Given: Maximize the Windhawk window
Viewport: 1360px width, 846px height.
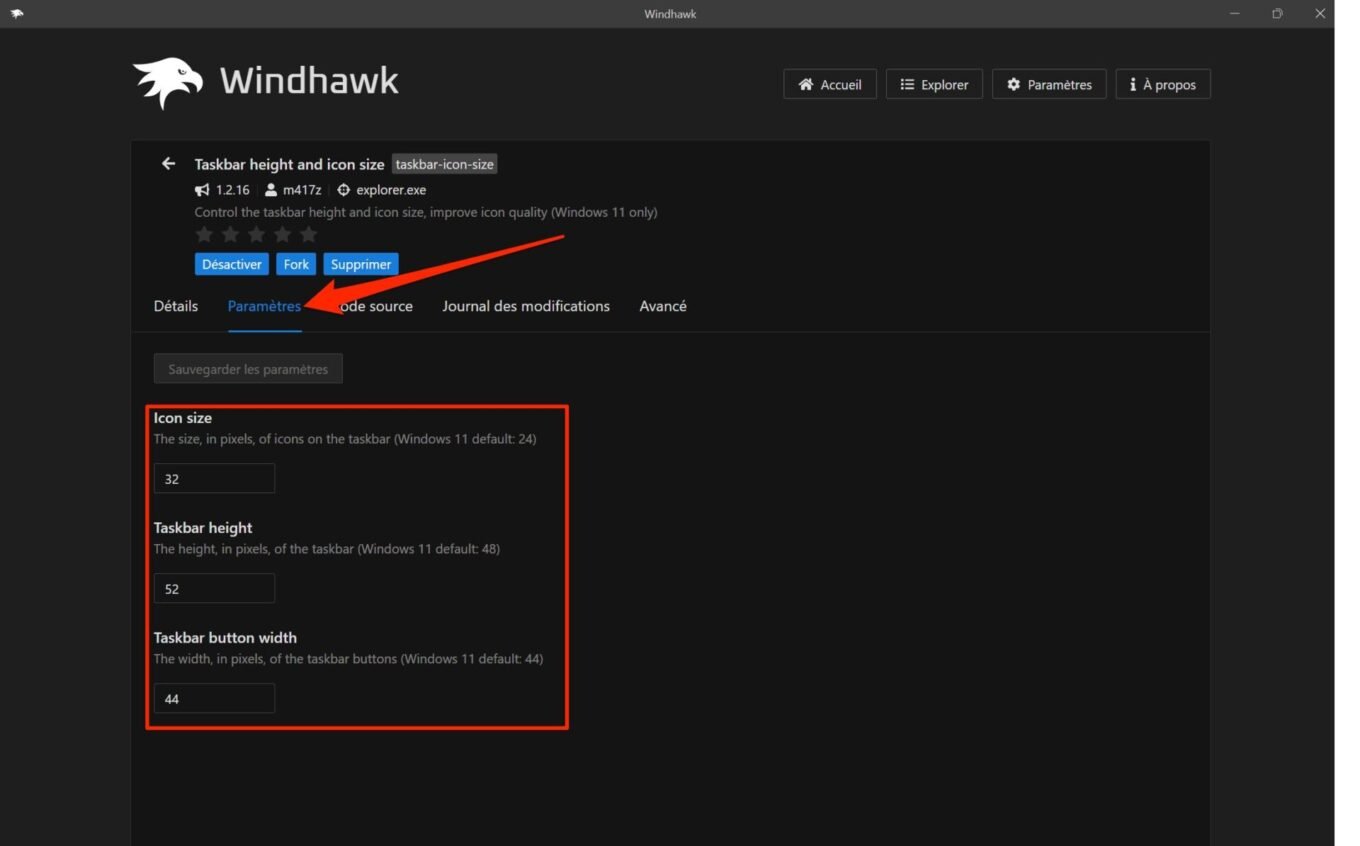Looking at the screenshot, I should [x=1277, y=14].
